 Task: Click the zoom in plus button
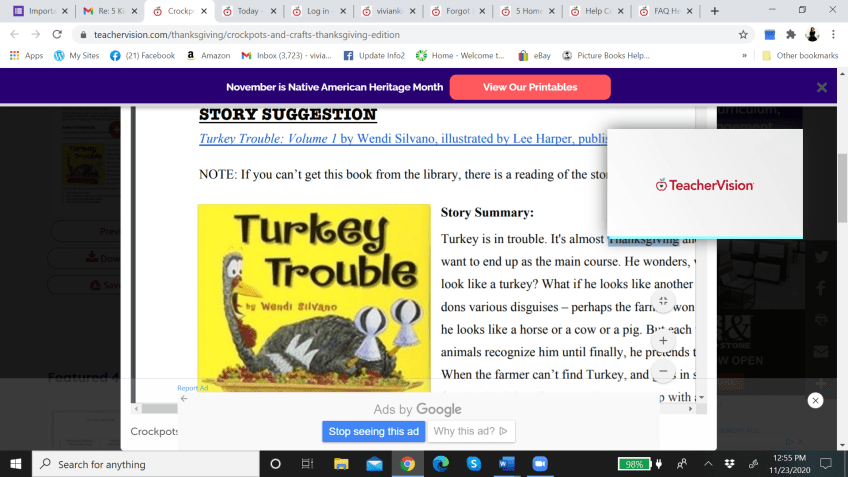(x=663, y=340)
